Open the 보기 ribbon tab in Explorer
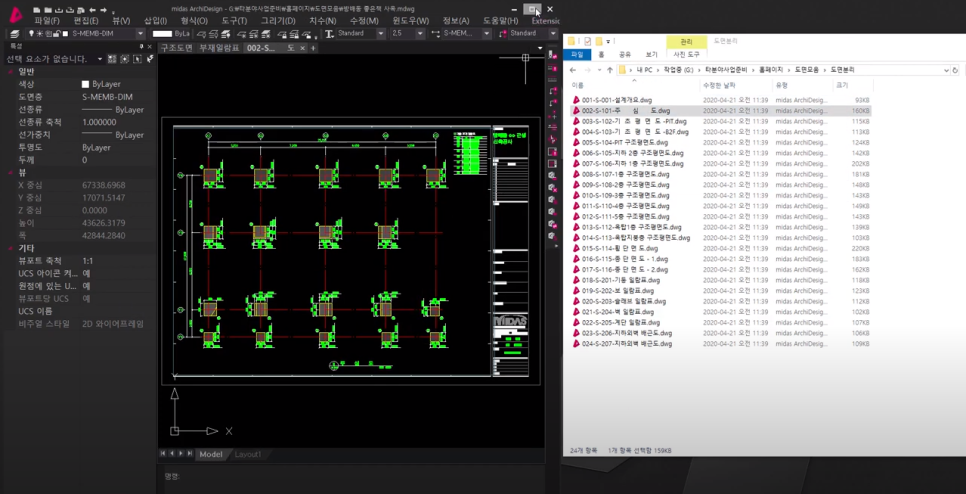The image size is (966, 494). 651,54
